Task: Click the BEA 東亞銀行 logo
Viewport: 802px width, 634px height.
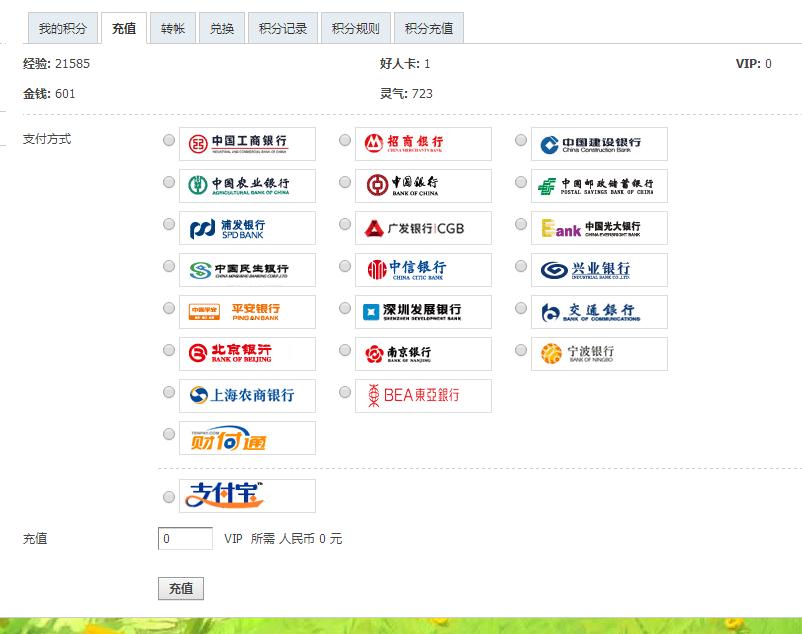Action: (x=423, y=395)
